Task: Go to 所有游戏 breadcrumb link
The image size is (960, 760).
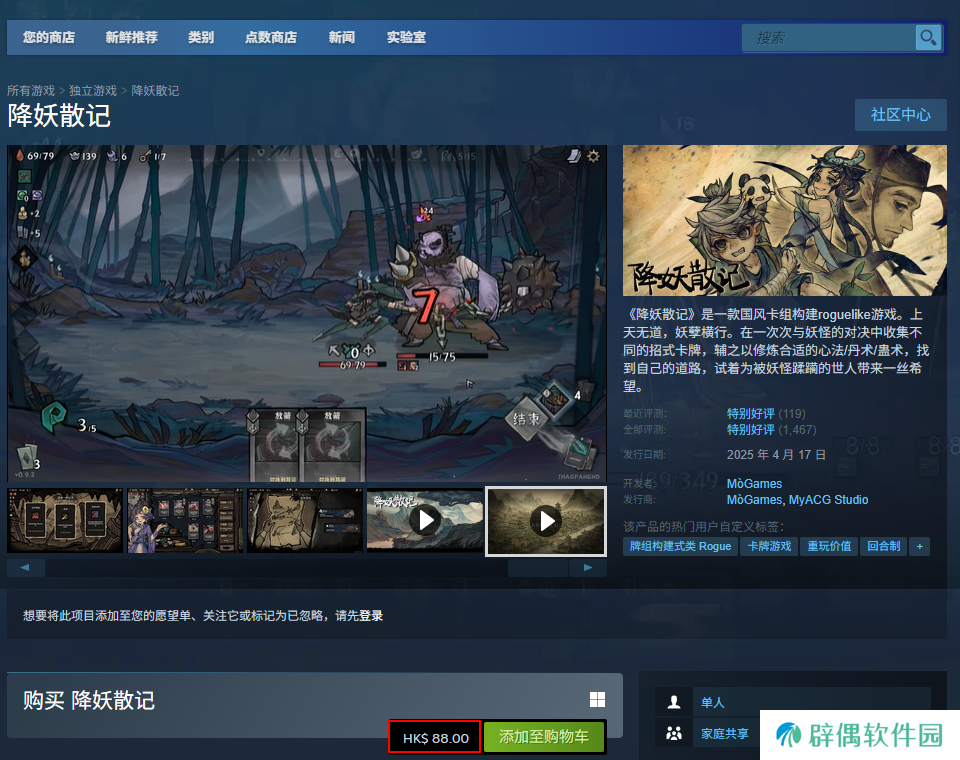Action: click(31, 91)
